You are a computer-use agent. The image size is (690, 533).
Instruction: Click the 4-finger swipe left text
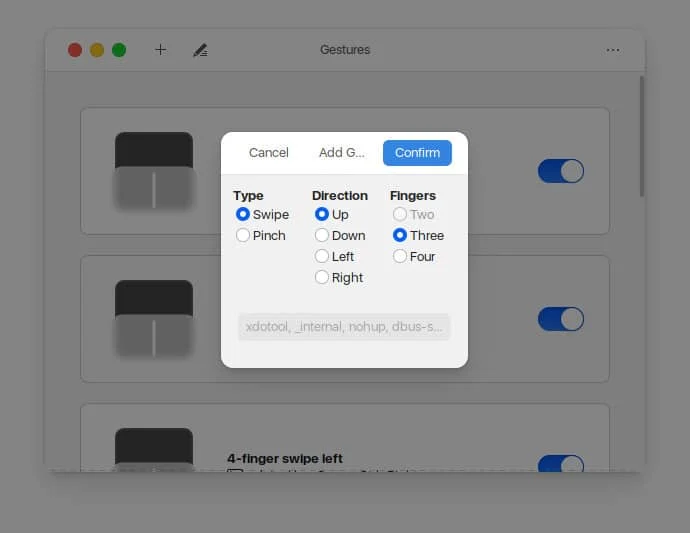pyautogui.click(x=285, y=459)
